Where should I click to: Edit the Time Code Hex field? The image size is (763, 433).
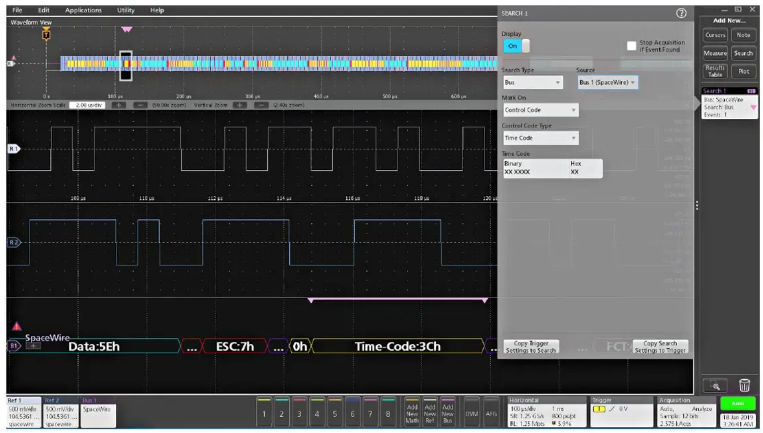(586, 168)
